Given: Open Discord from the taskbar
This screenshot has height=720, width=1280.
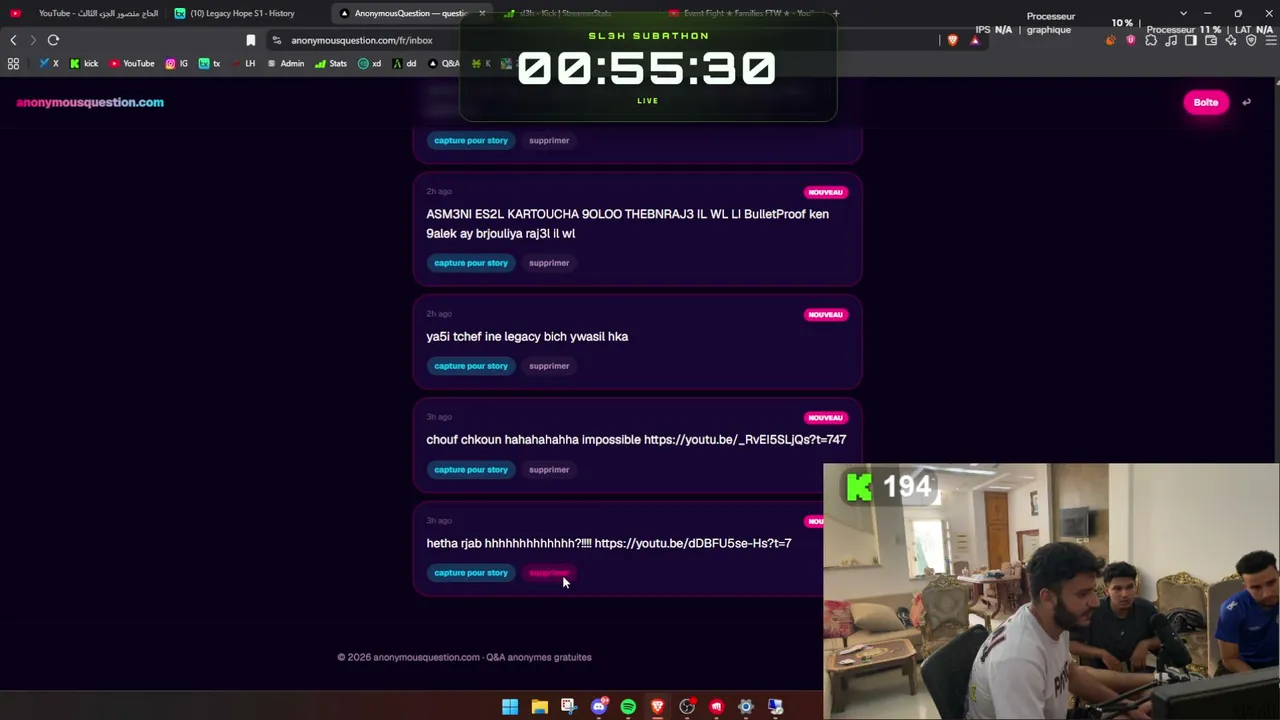Looking at the screenshot, I should tap(599, 707).
